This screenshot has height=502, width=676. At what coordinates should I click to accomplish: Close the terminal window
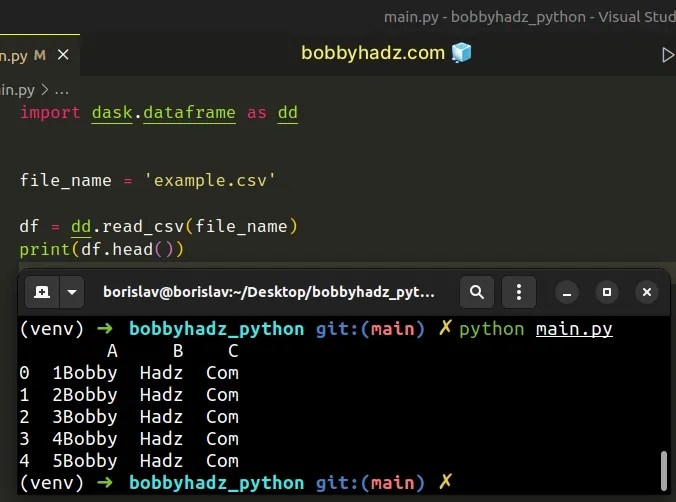(x=647, y=292)
